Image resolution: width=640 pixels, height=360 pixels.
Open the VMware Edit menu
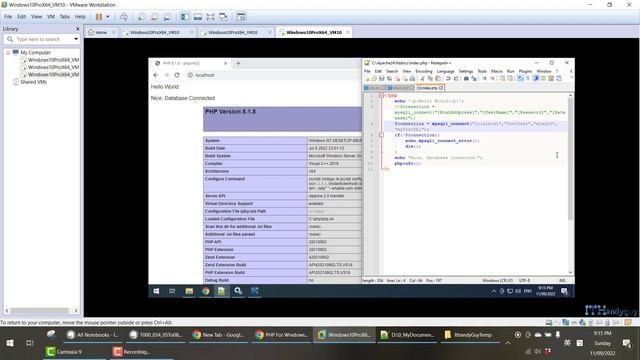tap(21, 17)
